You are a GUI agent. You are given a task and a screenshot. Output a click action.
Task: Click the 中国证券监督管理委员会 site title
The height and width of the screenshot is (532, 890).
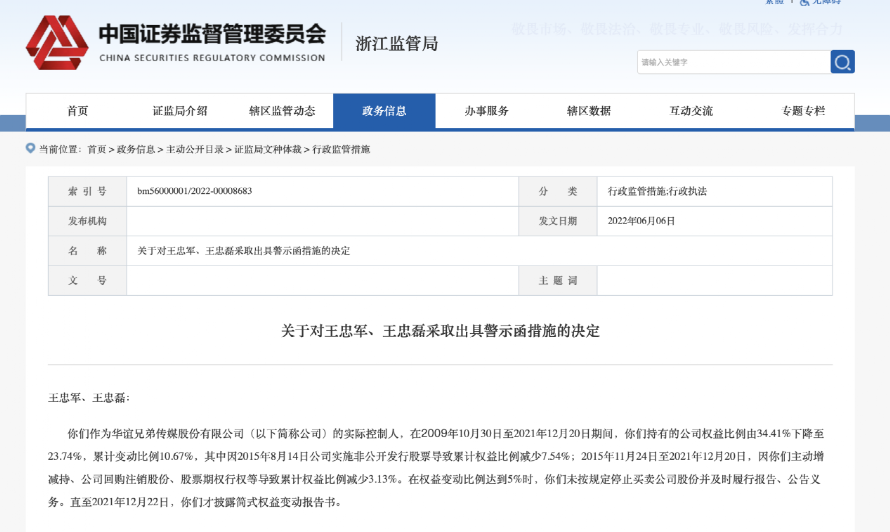coord(212,34)
